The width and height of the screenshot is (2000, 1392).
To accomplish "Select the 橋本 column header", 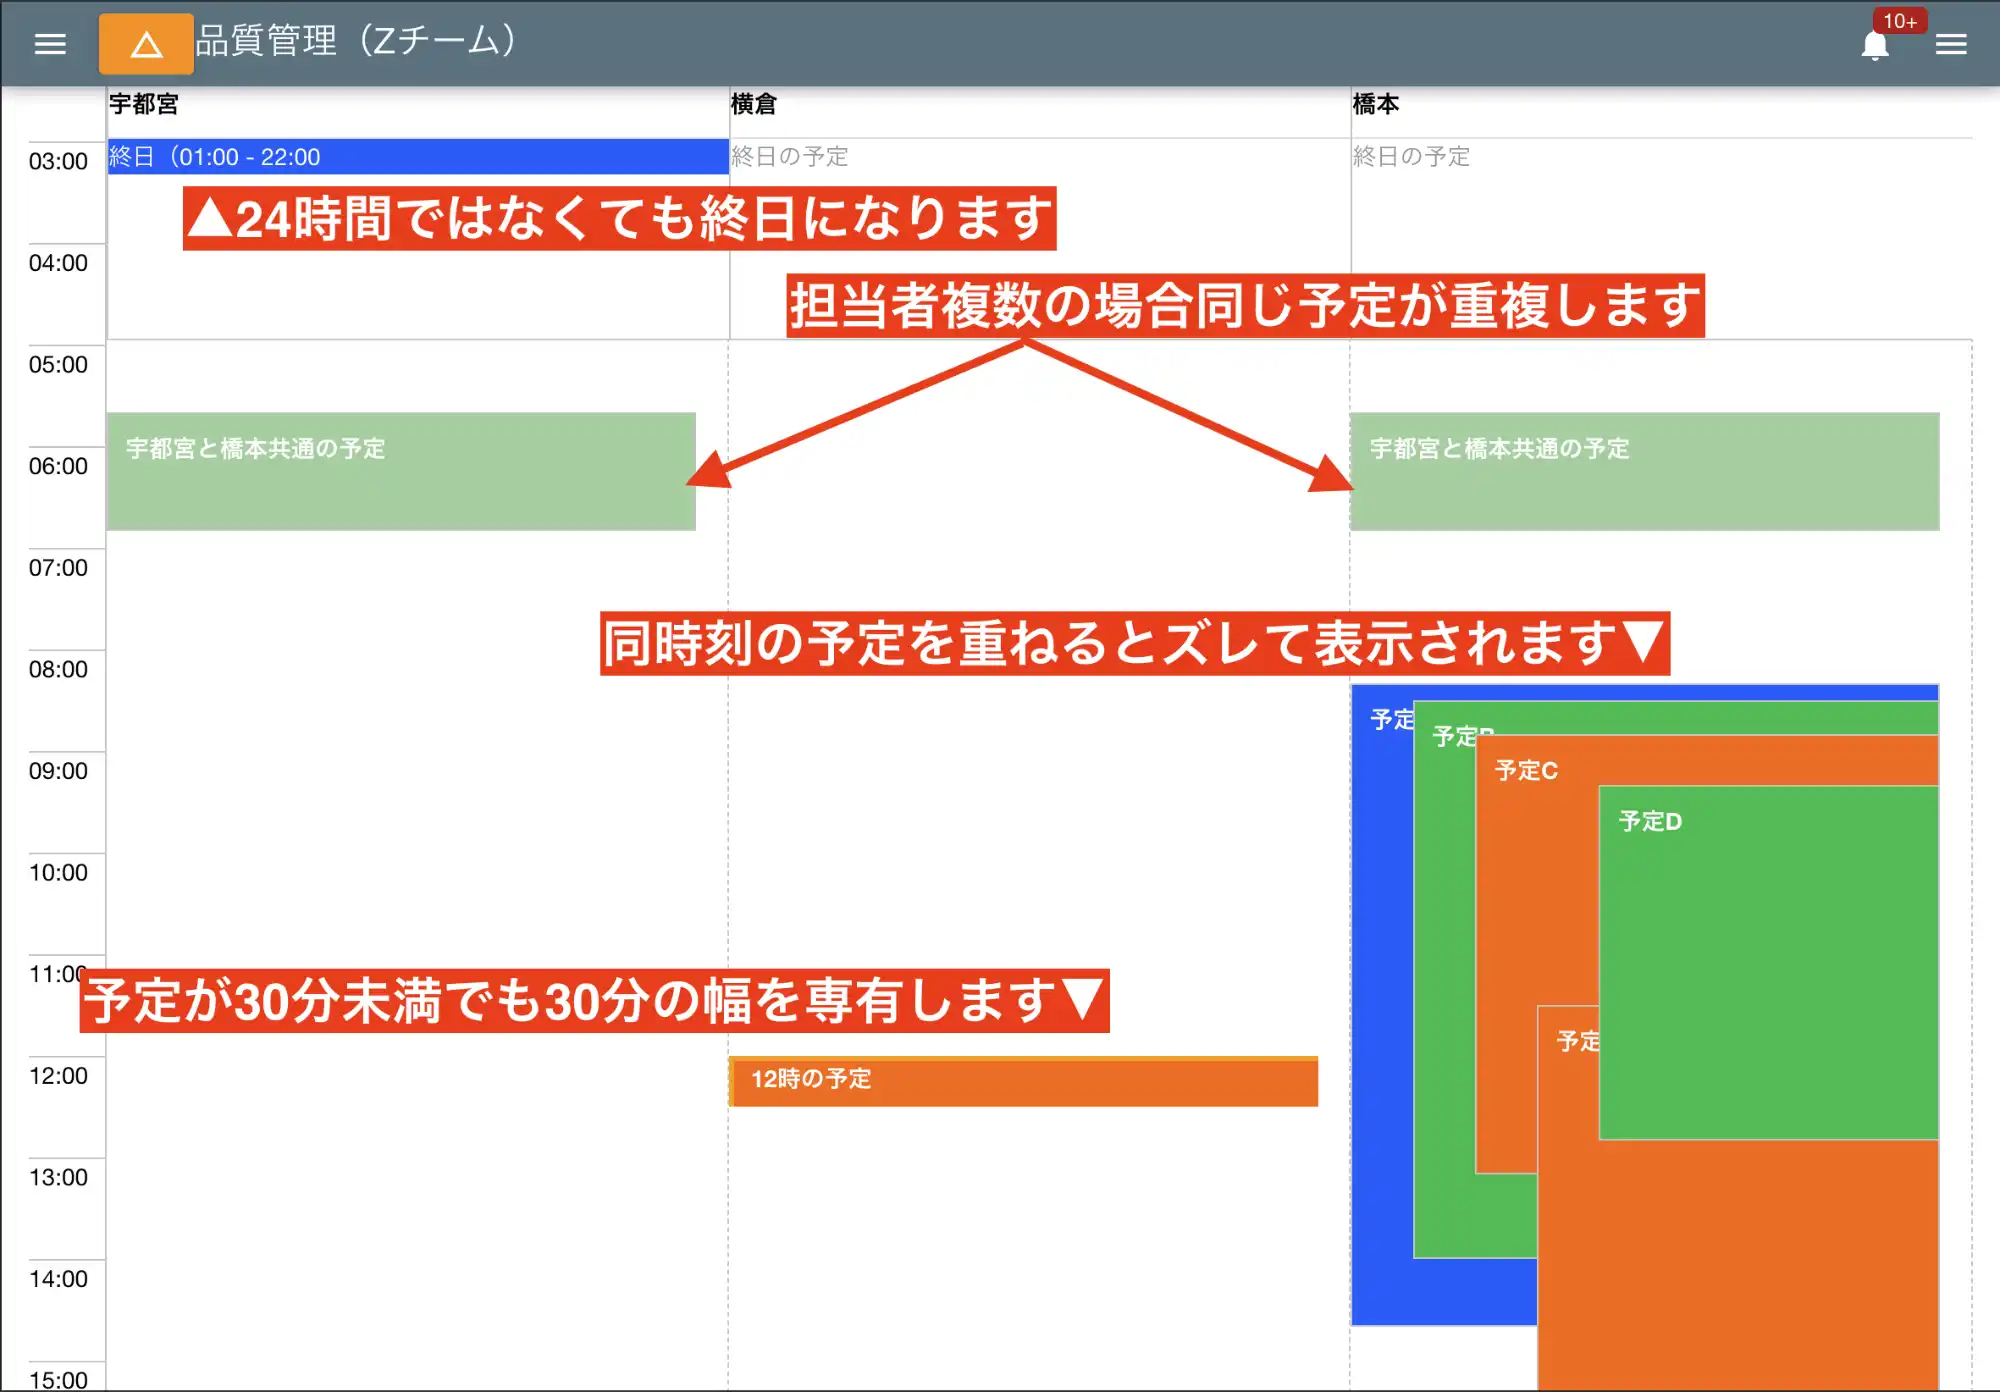I will 1375,104.
